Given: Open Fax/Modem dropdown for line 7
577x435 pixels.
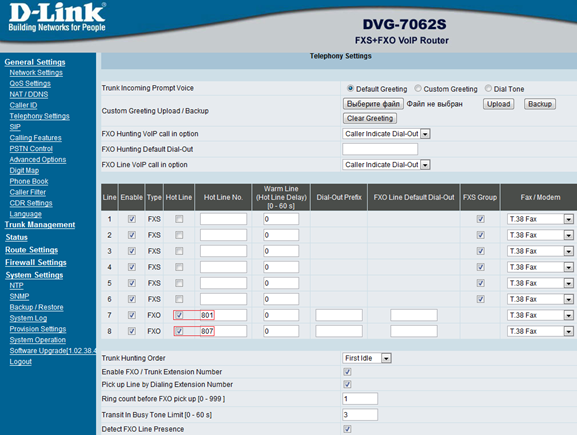Looking at the screenshot, I should pos(540,315).
